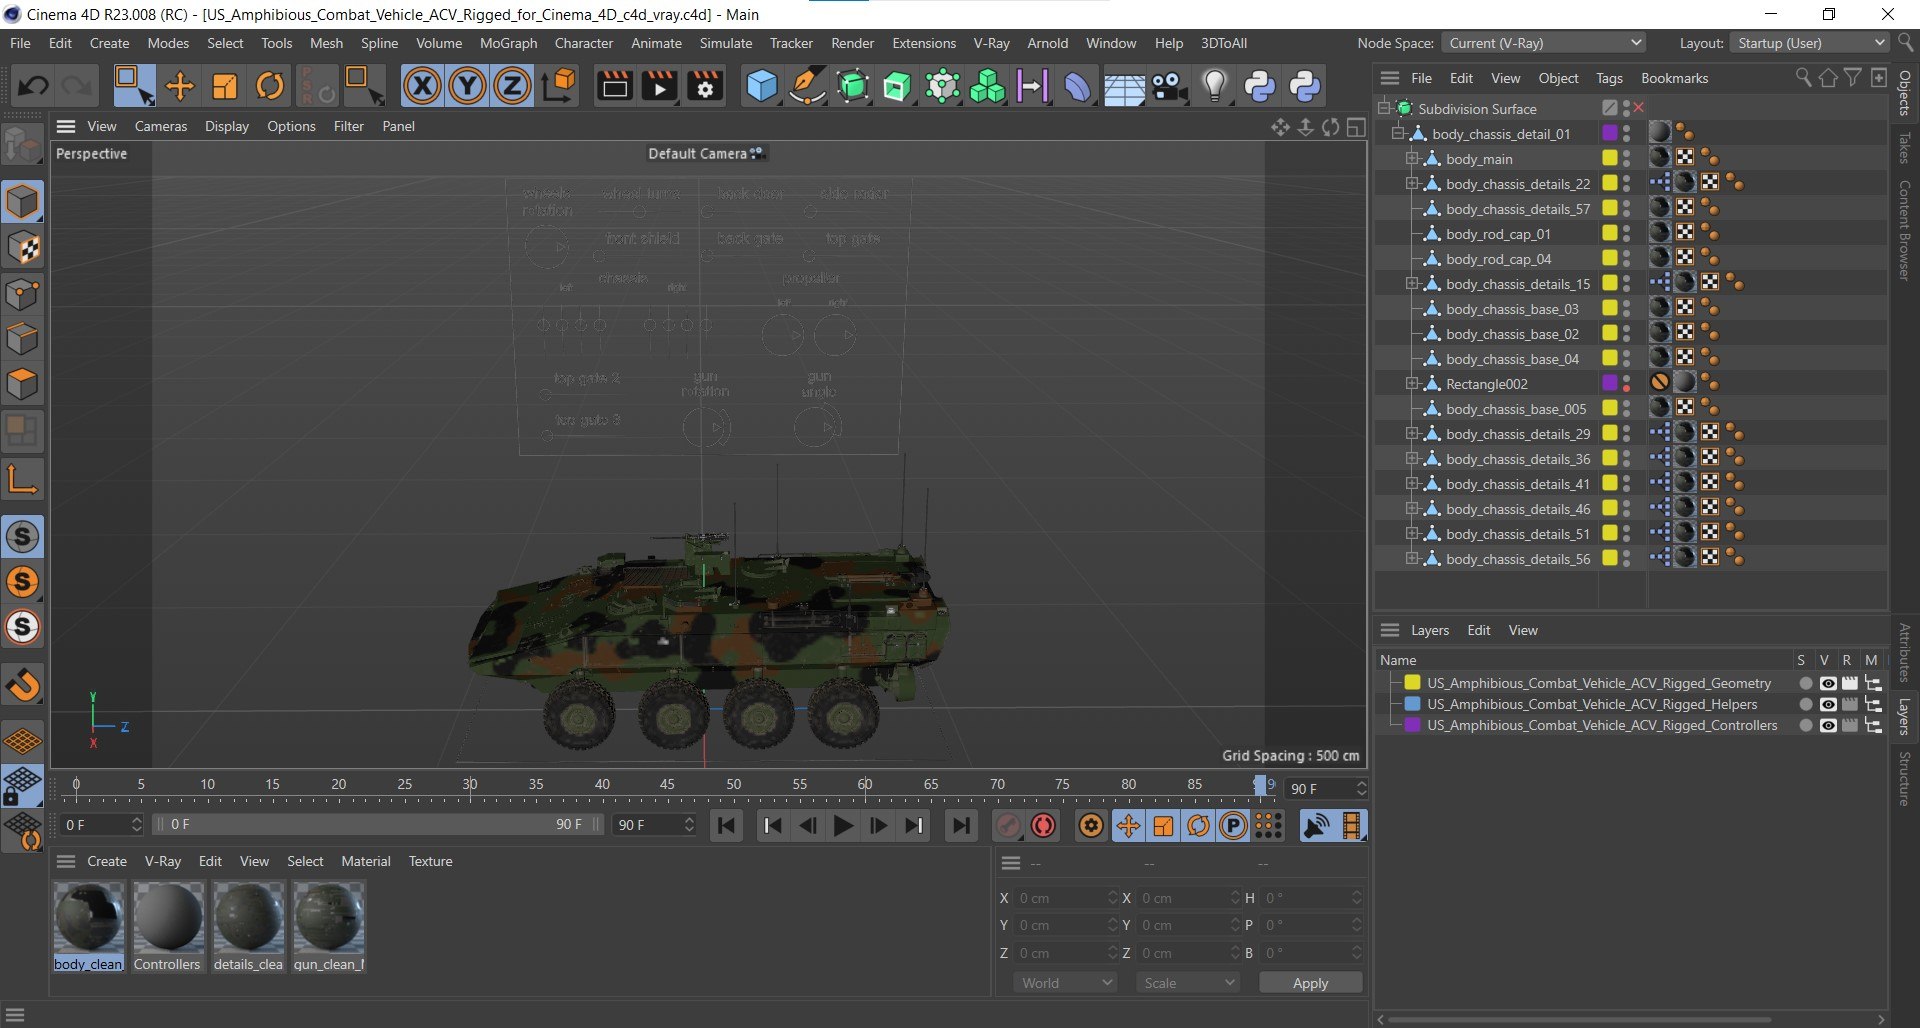
Task: Open viewport Cameras menu
Action: pyautogui.click(x=161, y=126)
